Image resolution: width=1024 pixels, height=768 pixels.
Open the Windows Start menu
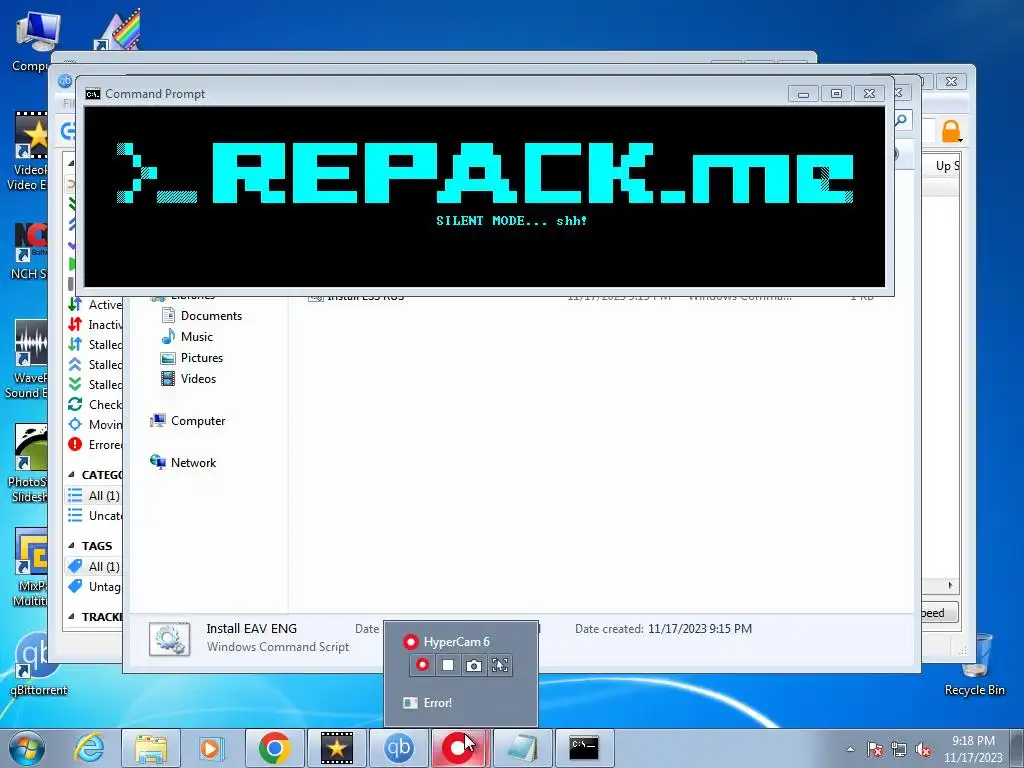[27, 748]
